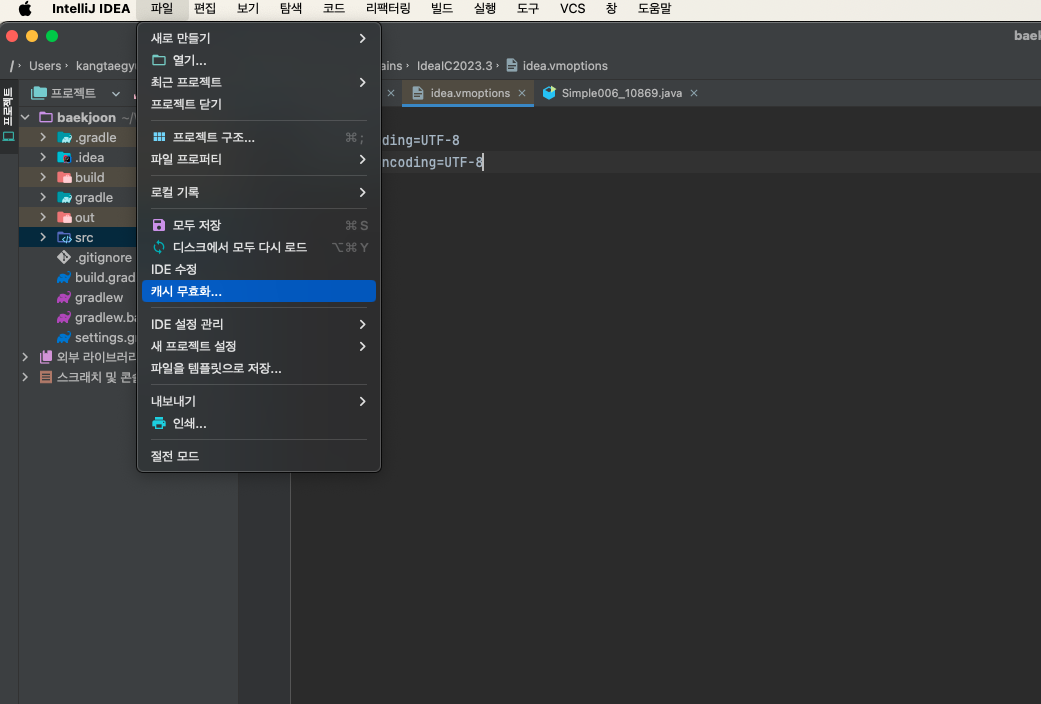Click the .gitignore git icon
Viewport: 1041px width, 704px height.
click(x=64, y=257)
